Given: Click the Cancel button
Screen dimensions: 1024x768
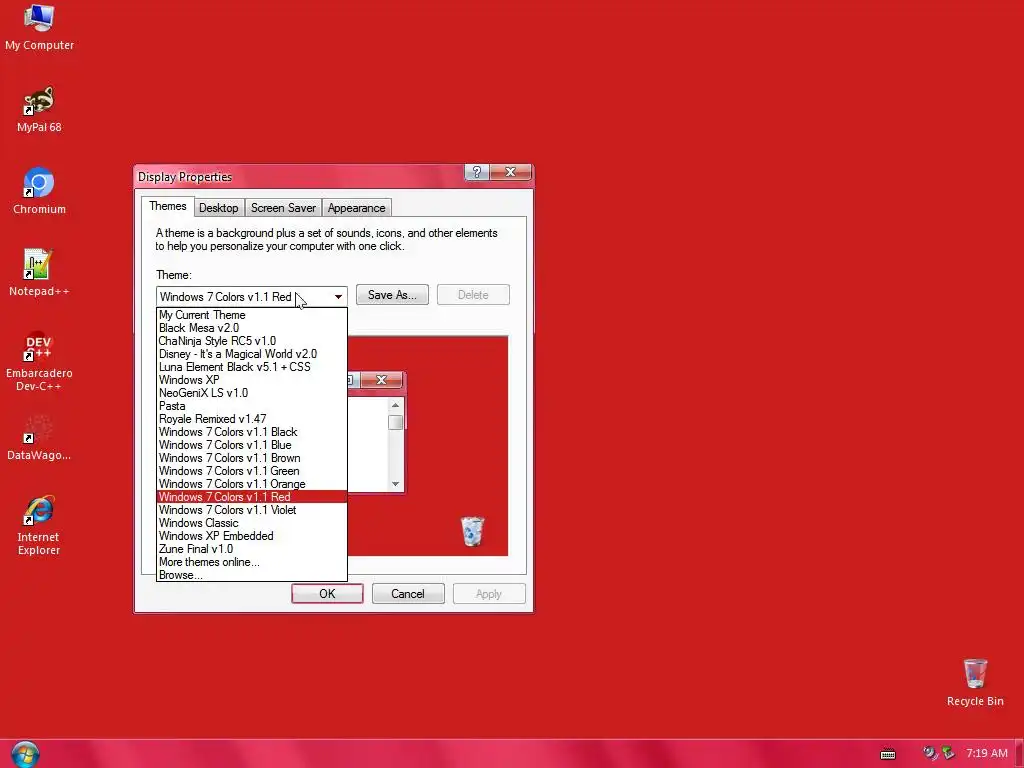Looking at the screenshot, I should (x=408, y=594).
